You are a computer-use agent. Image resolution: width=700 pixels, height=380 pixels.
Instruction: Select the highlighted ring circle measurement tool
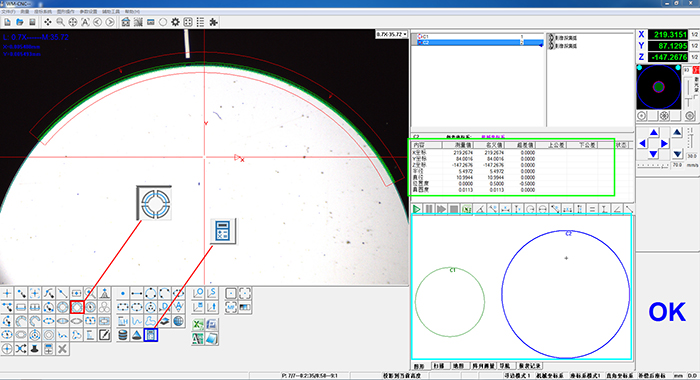click(77, 307)
